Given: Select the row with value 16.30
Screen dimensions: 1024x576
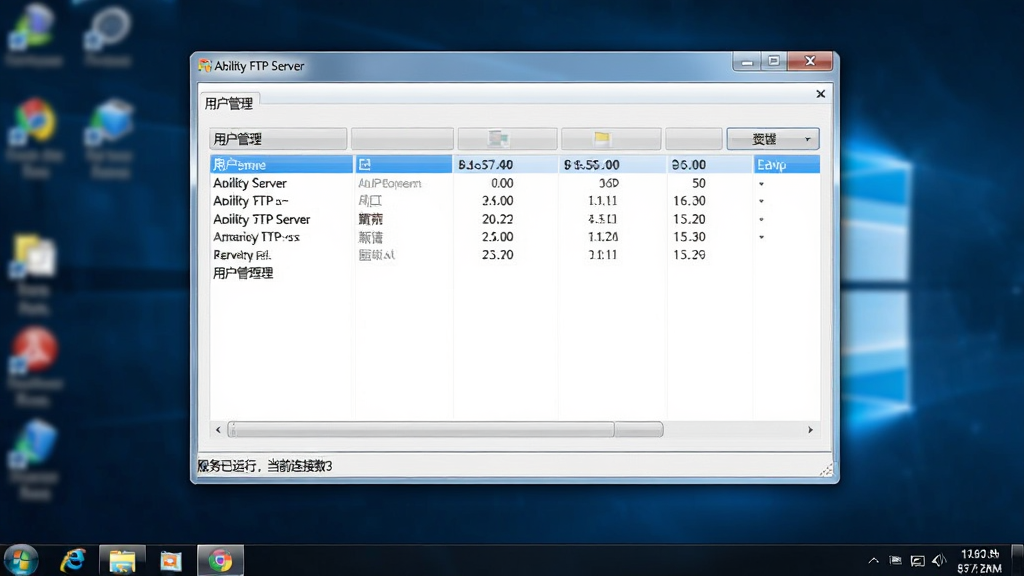Looking at the screenshot, I should (515, 201).
